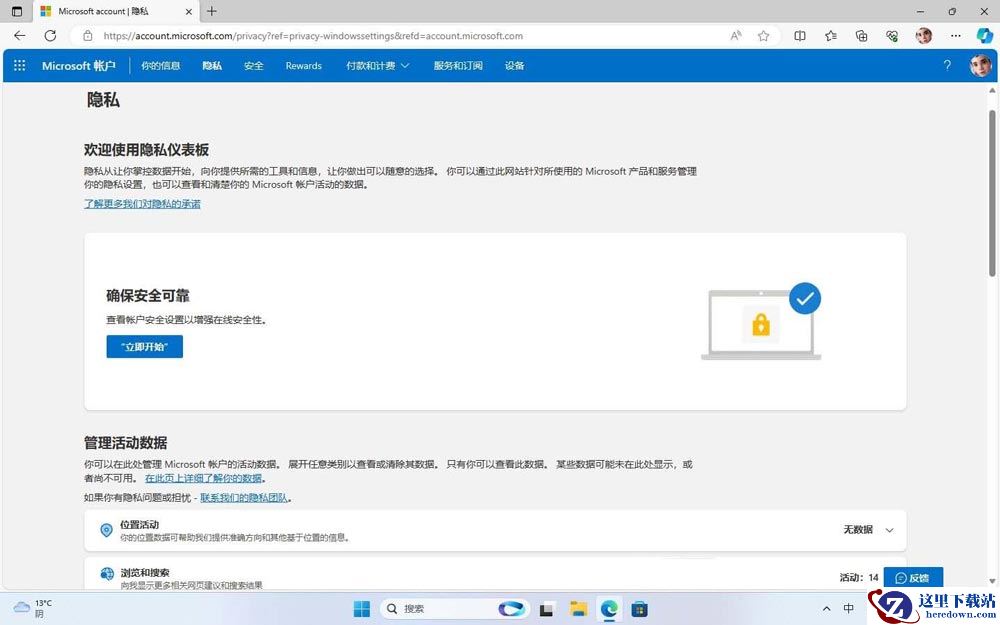Open browser profile avatar
Viewport: 1000px width, 625px height.
pos(923,36)
